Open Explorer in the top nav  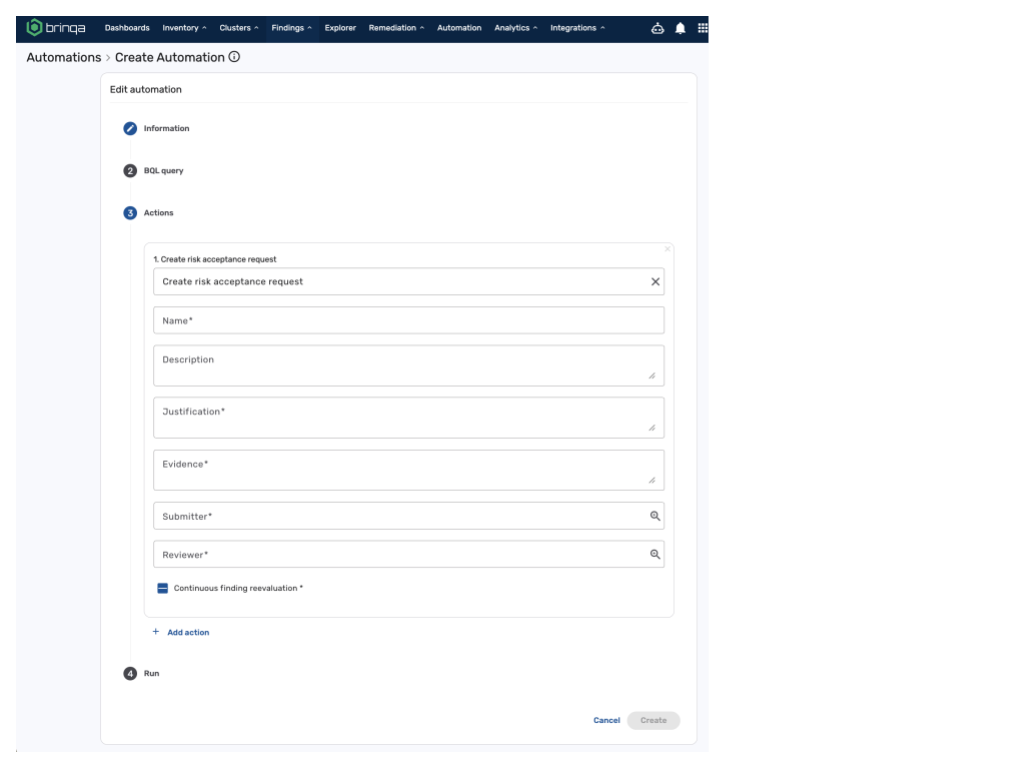340,28
